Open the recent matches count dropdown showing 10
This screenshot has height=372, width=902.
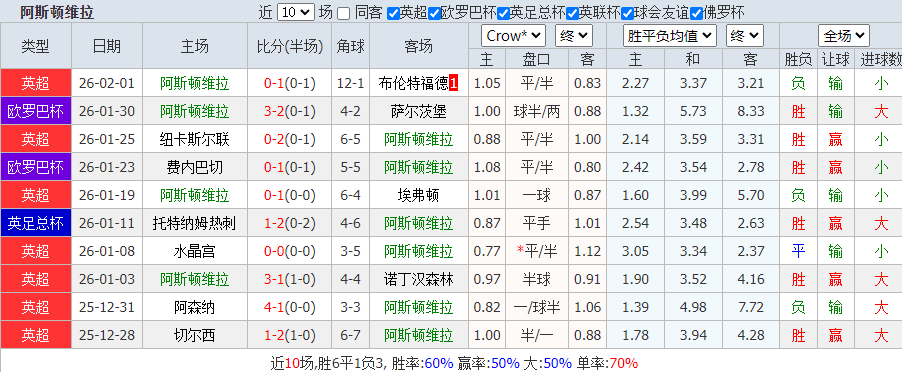[x=296, y=12]
